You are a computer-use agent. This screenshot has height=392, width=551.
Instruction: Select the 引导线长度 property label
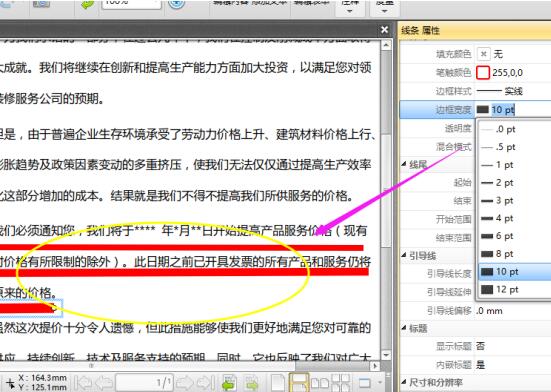(449, 274)
